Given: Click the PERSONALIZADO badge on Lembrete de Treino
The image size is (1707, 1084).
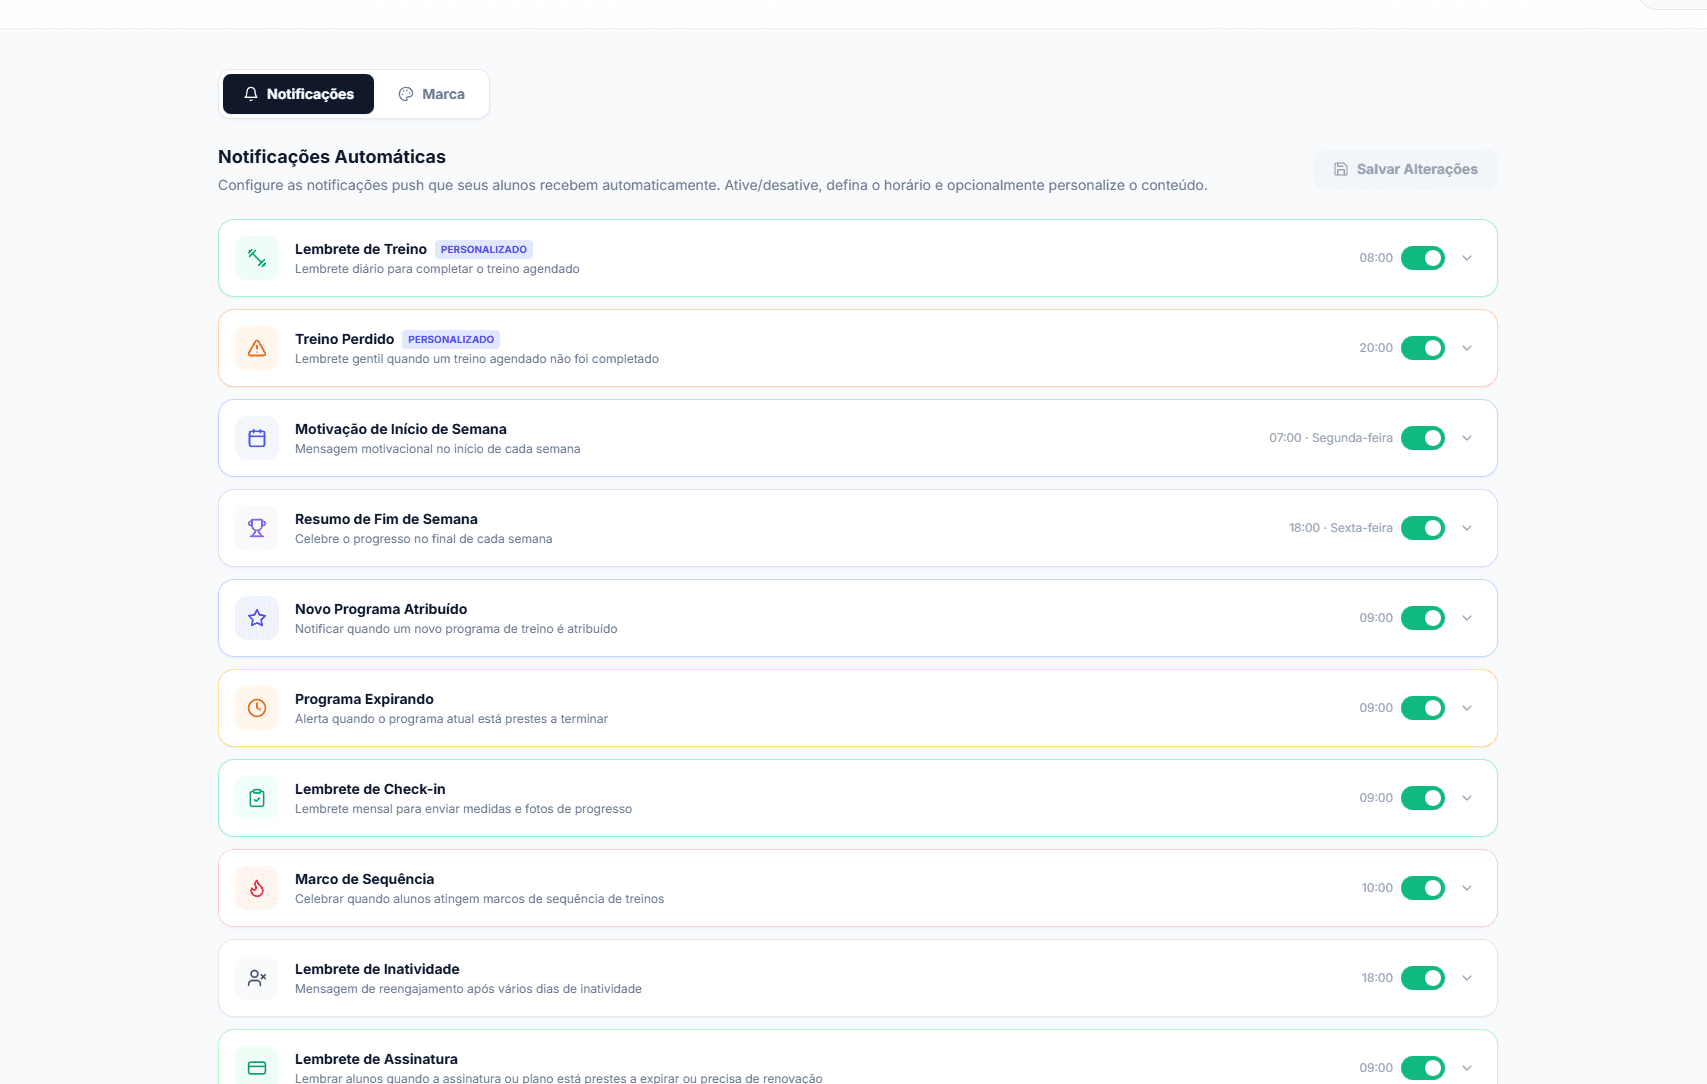Looking at the screenshot, I should pos(484,250).
